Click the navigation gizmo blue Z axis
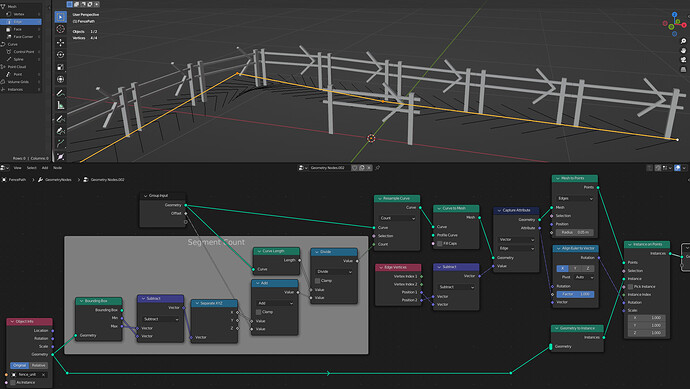690x389 pixels. pos(675,15)
